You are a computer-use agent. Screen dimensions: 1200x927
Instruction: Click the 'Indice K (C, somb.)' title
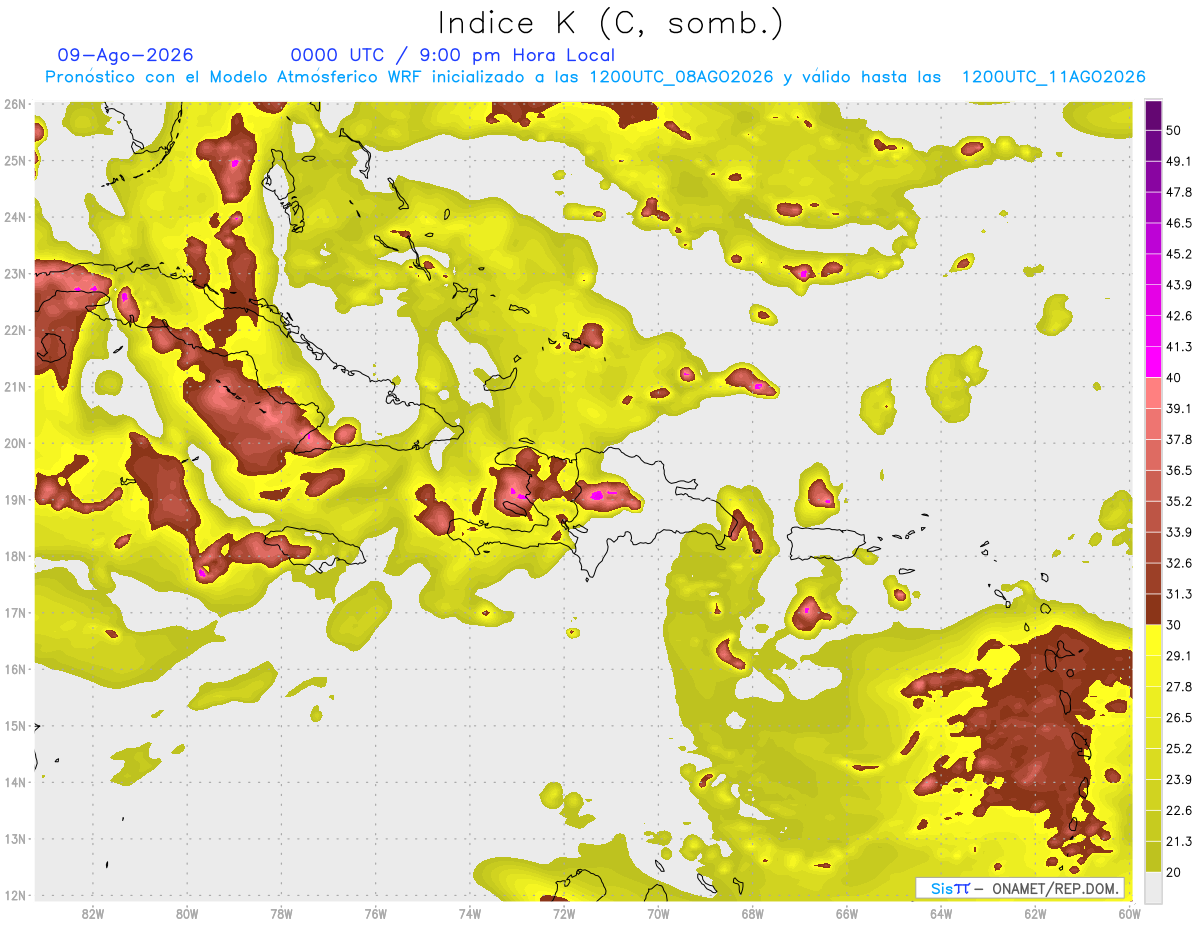pos(610,22)
